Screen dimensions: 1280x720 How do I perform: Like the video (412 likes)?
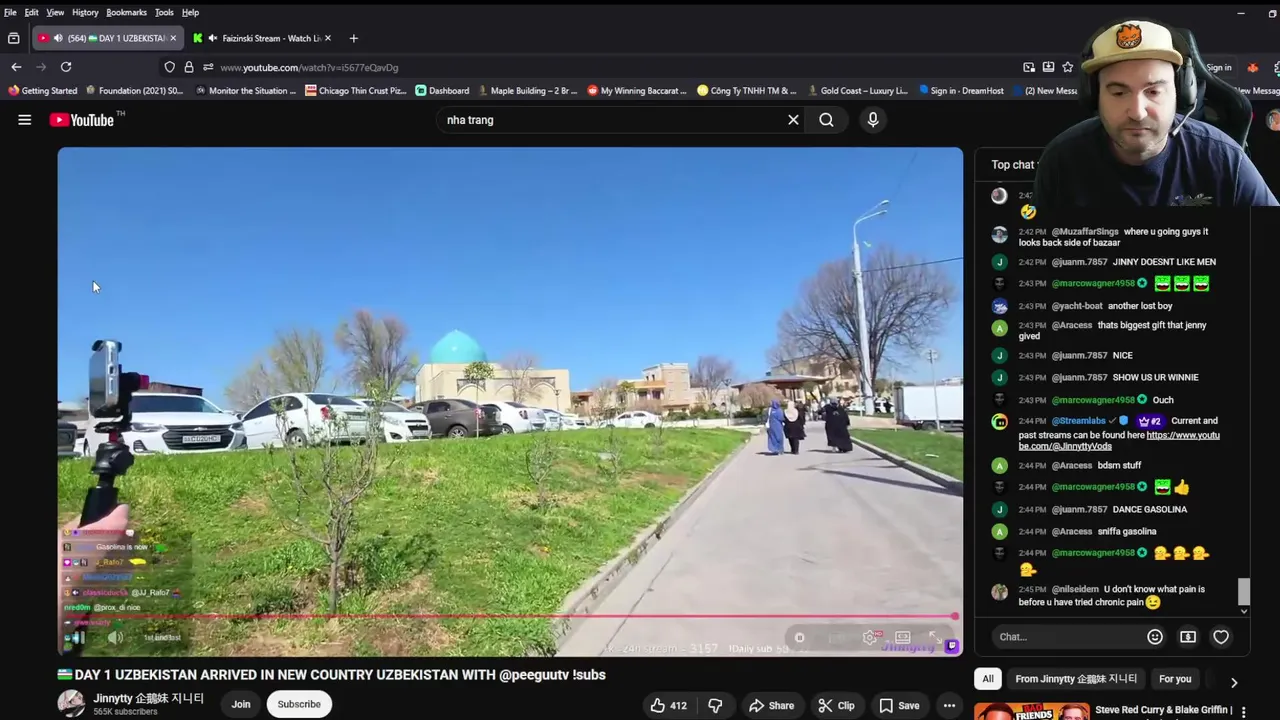pos(668,705)
